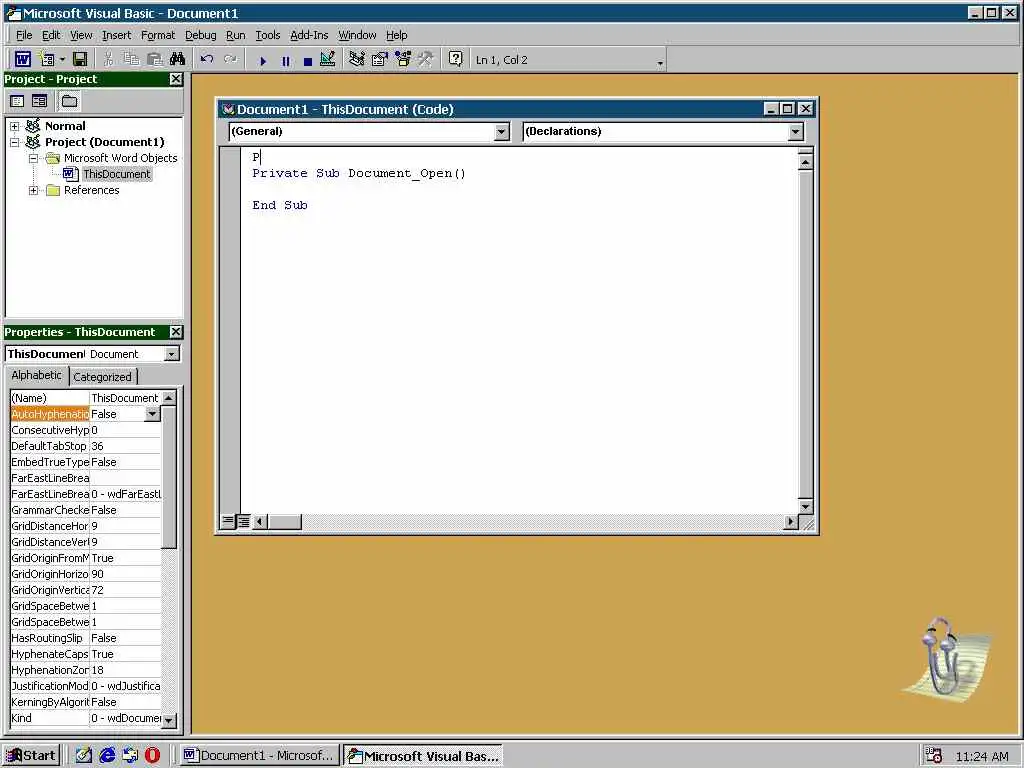This screenshot has width=1024, height=768.
Task: Click View Object icon in Project panel
Action: tap(40, 101)
